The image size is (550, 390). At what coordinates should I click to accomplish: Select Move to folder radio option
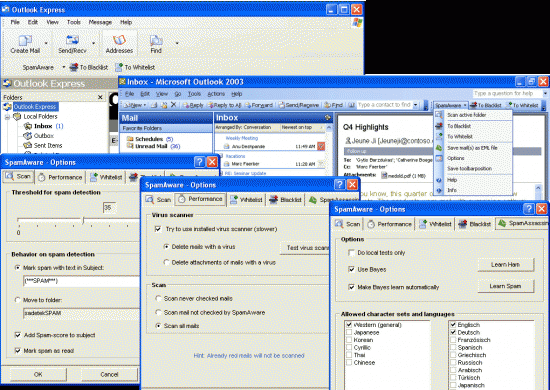point(18,300)
